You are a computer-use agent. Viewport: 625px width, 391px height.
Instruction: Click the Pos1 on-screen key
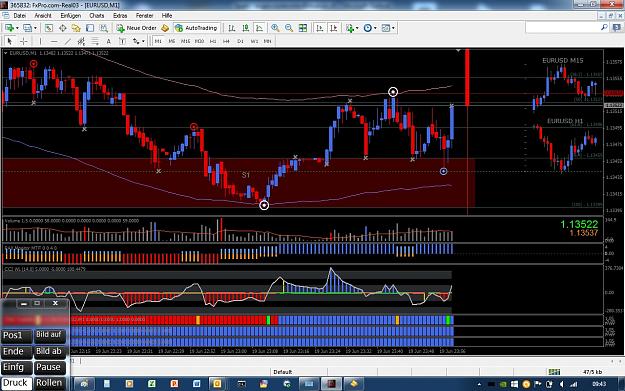16,336
